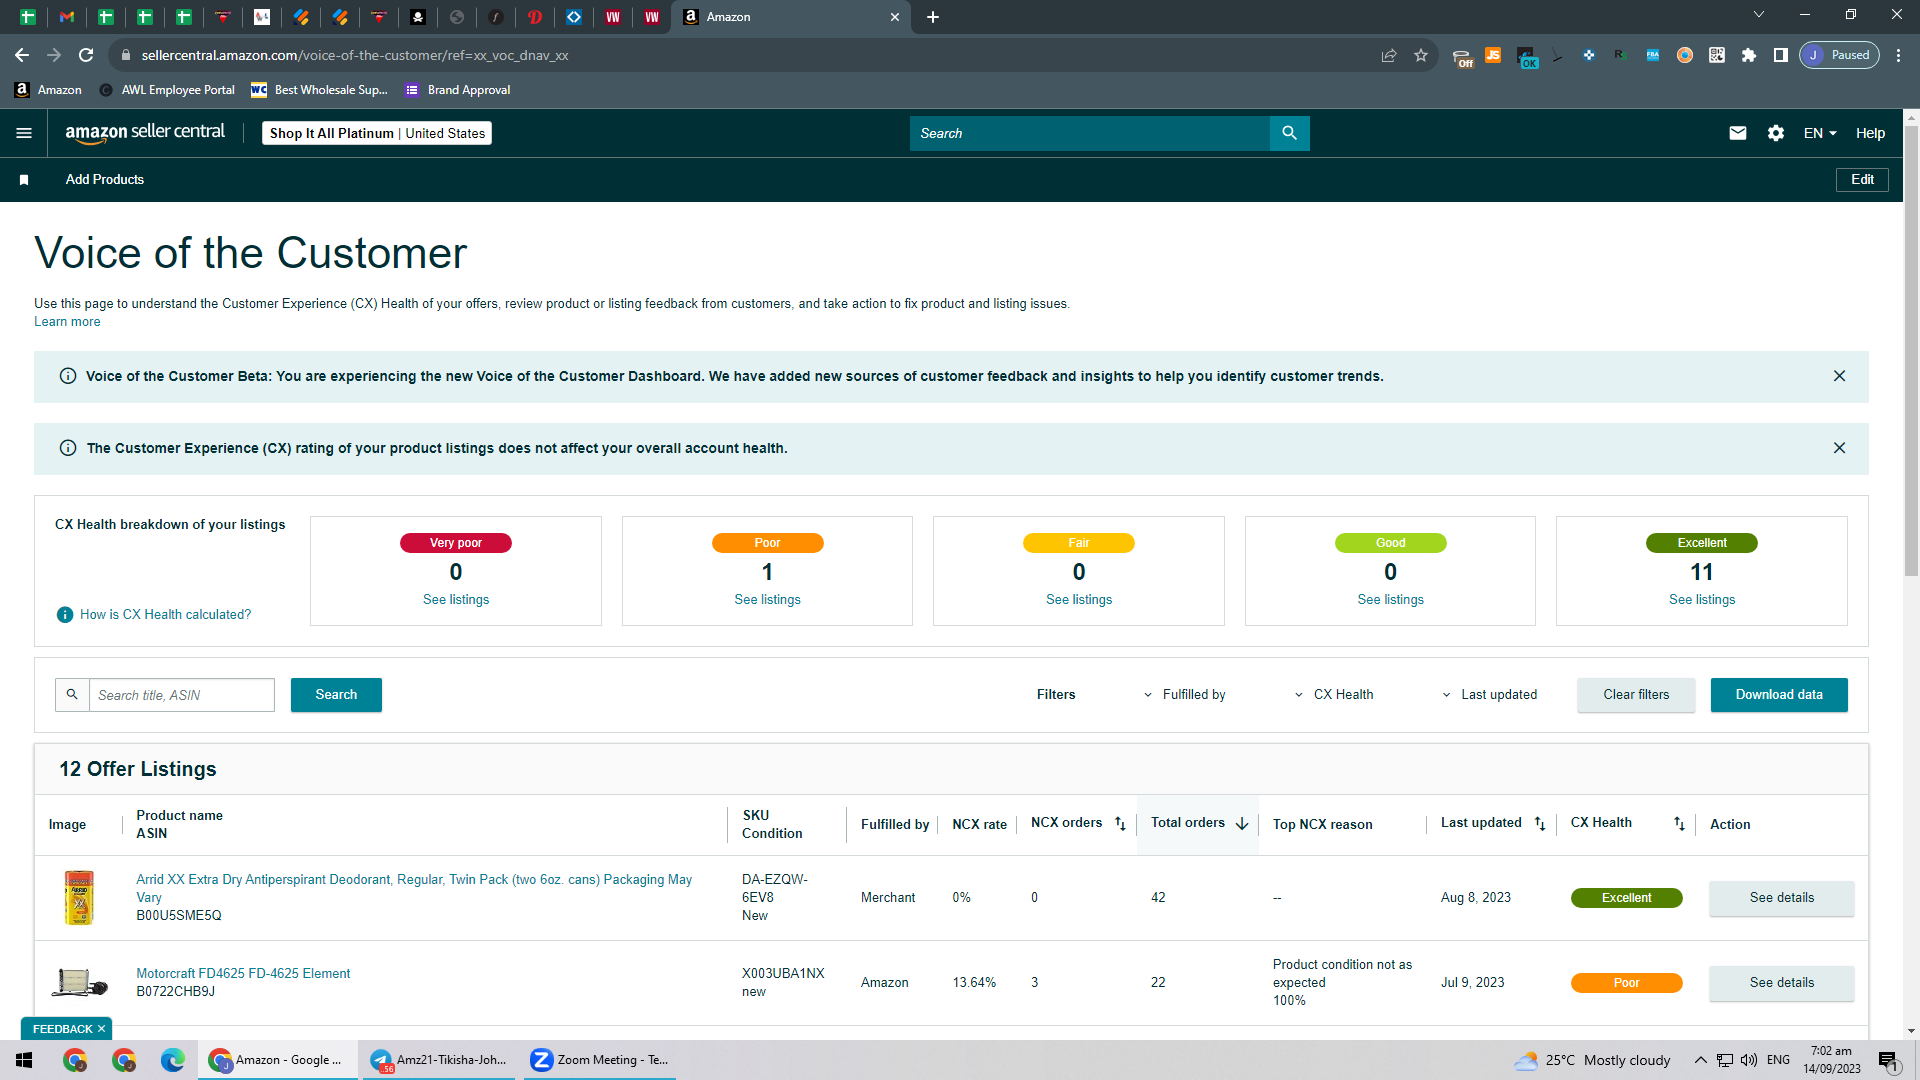Open Chrome three-dot menu

[x=1898, y=55]
